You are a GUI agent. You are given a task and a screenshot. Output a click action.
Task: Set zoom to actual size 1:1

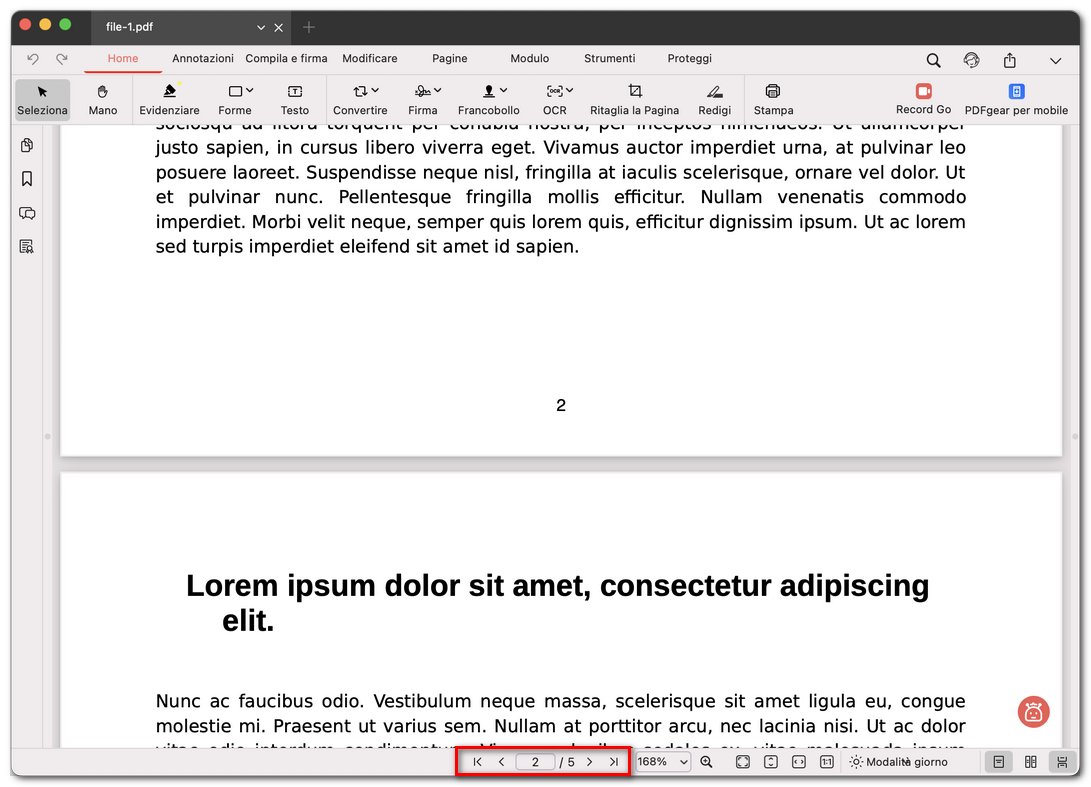click(x=826, y=762)
